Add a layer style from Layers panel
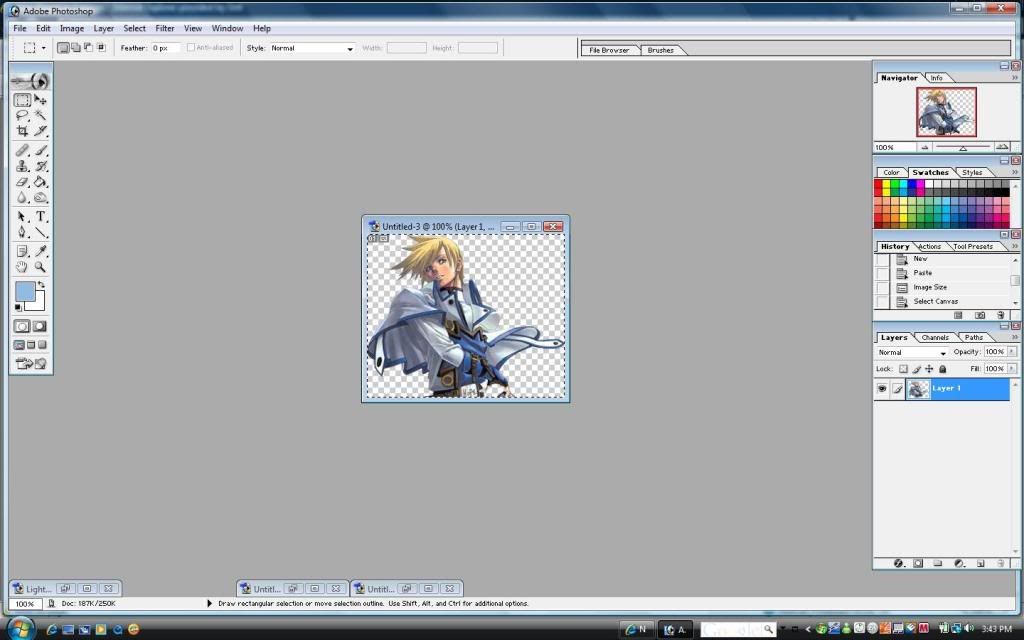Viewport: 1024px width, 640px height. pyautogui.click(x=899, y=563)
